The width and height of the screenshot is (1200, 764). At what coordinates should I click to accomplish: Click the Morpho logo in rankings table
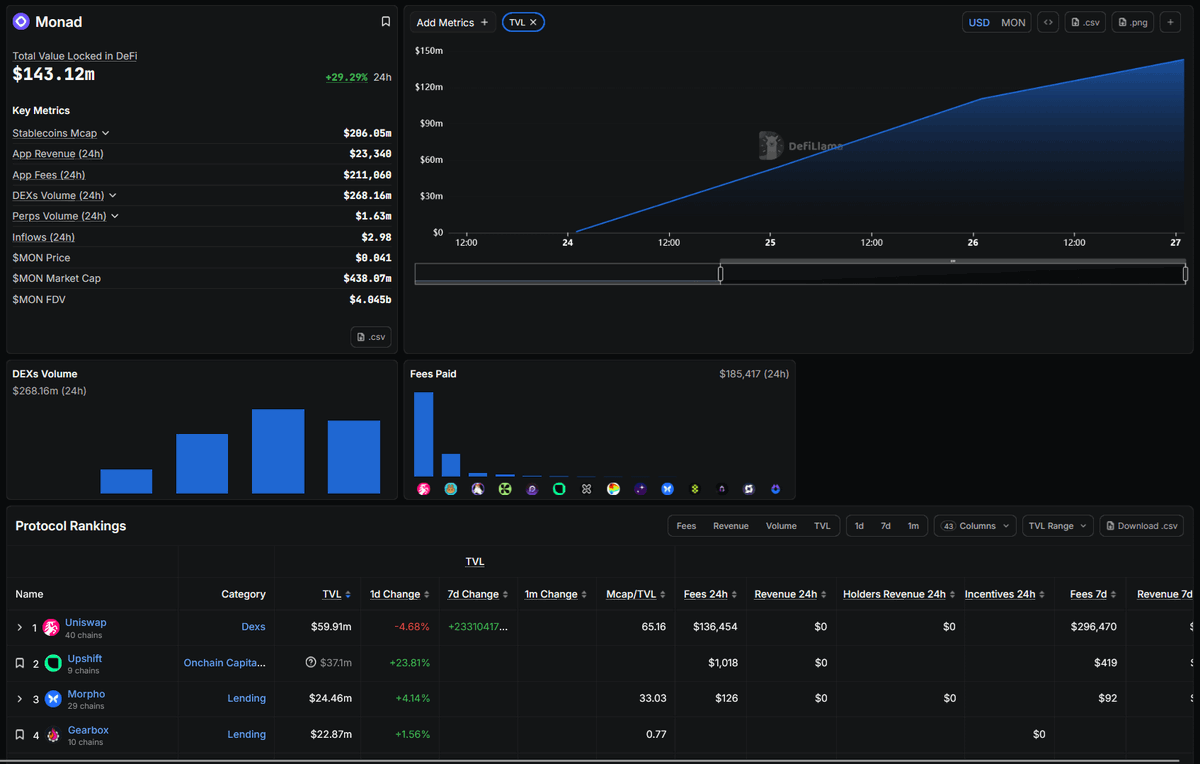pyautogui.click(x=53, y=699)
